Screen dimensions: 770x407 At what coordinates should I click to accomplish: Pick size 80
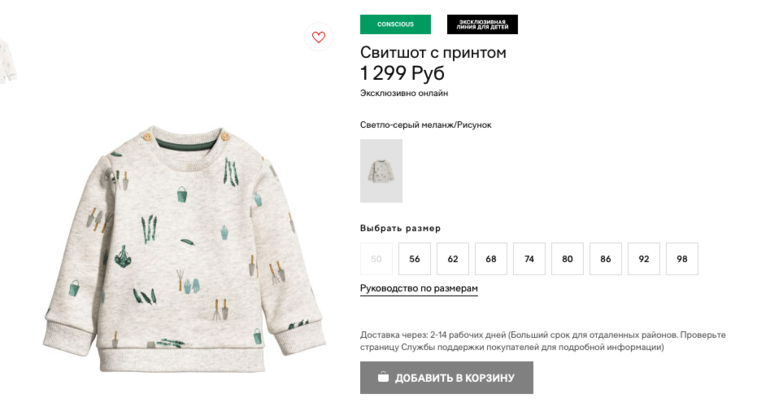567,259
